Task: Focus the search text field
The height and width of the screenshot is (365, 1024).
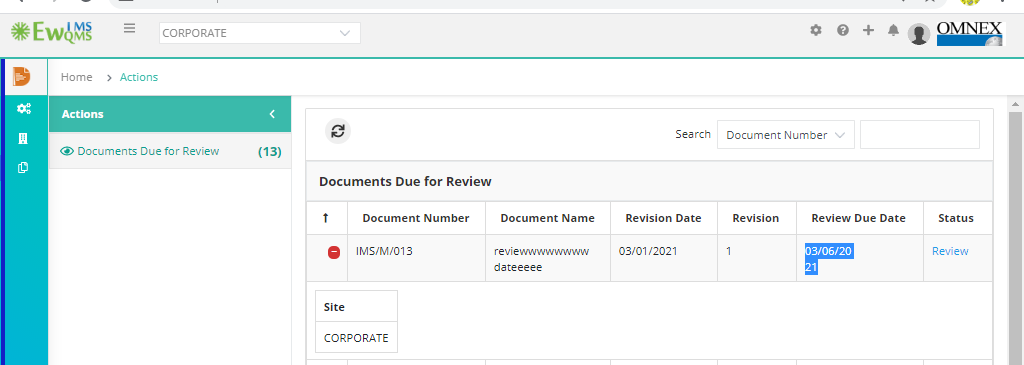Action: click(x=920, y=135)
